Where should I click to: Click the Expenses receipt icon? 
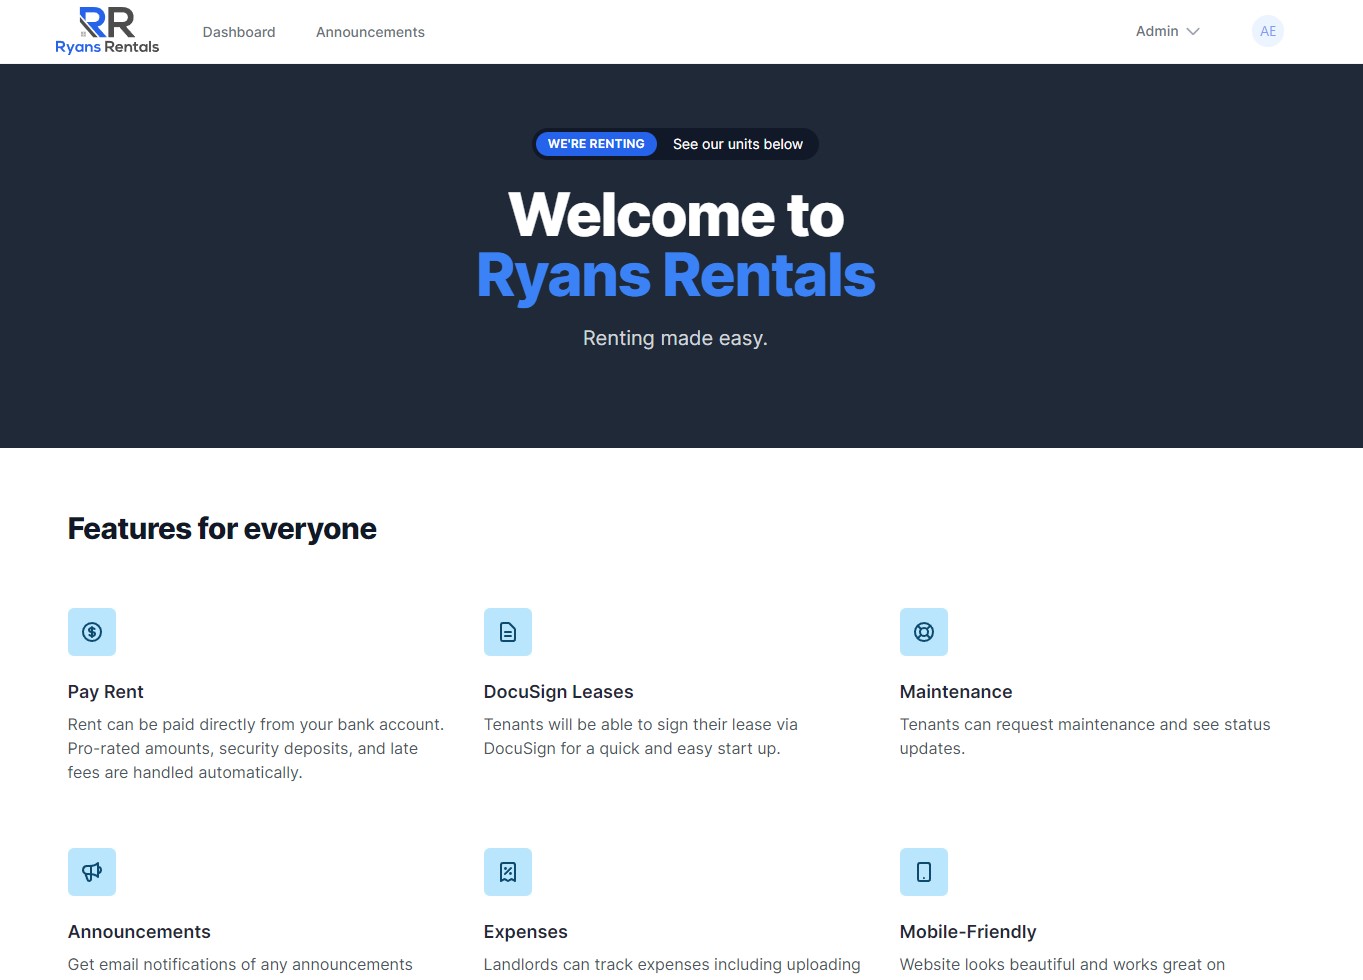[x=508, y=872]
